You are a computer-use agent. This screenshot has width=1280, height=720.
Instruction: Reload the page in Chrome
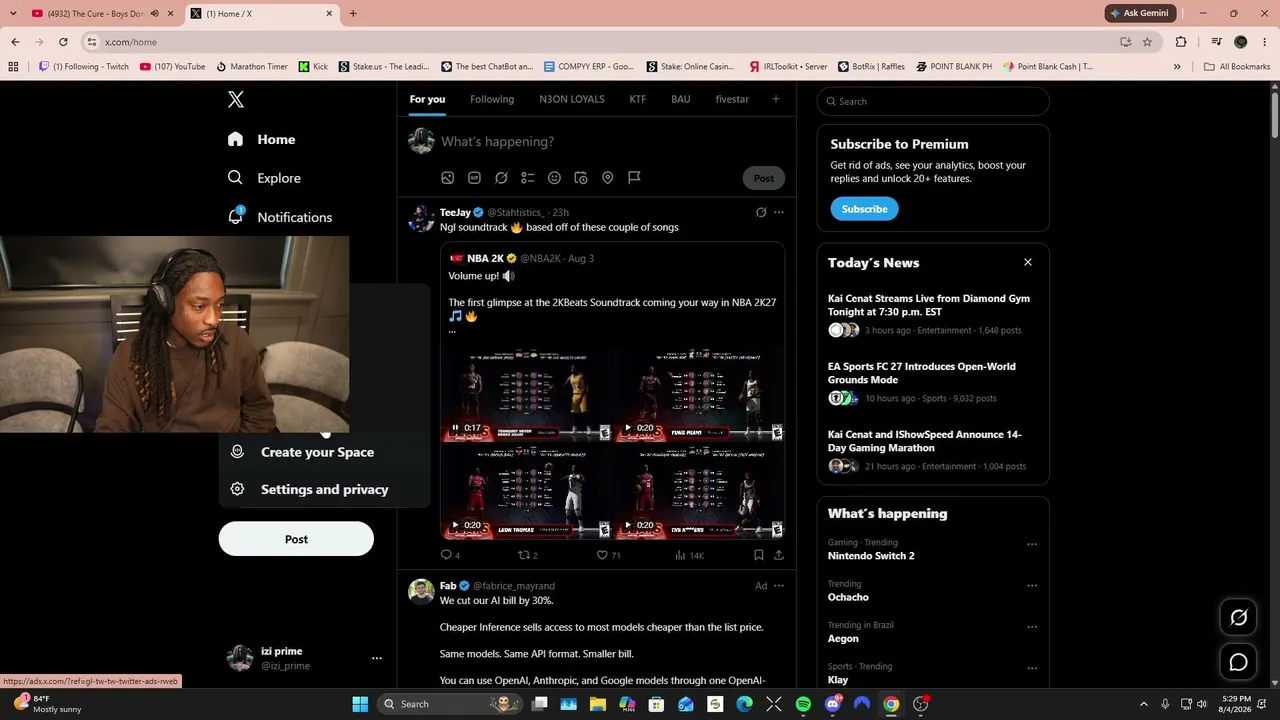(63, 42)
